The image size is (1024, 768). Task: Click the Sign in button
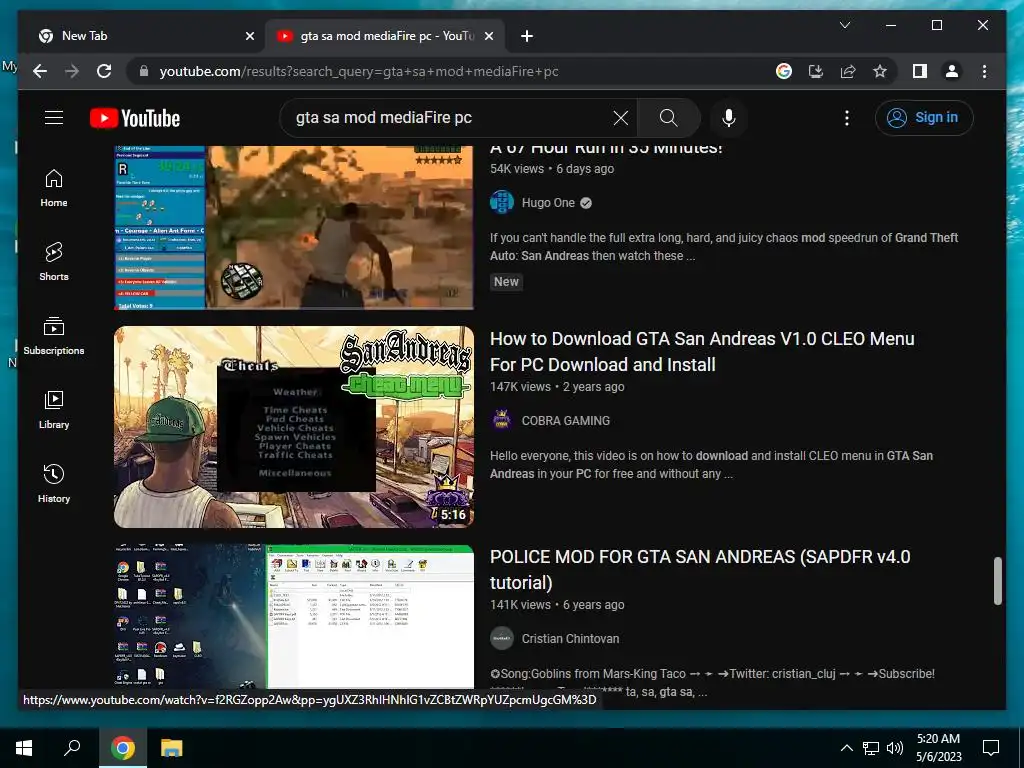pyautogui.click(x=923, y=118)
